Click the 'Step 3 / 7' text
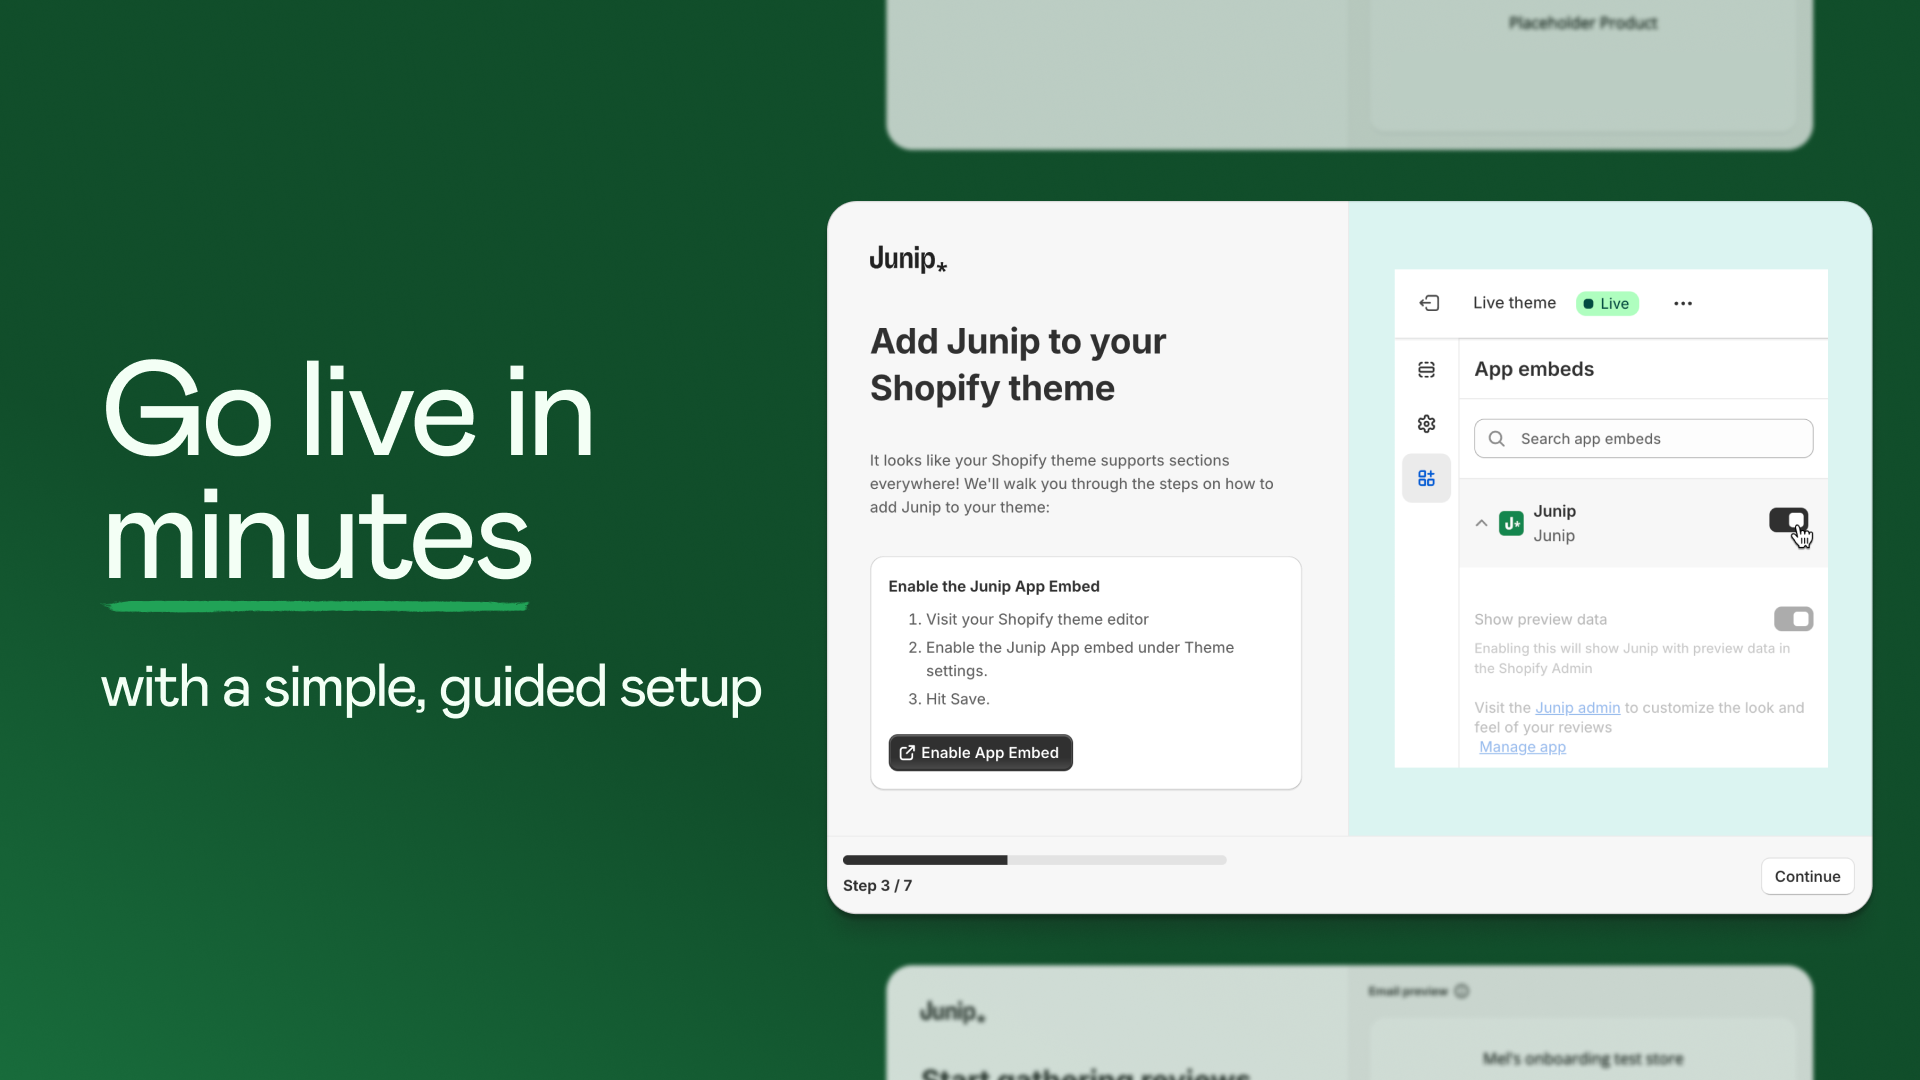This screenshot has height=1080, width=1920. [877, 886]
